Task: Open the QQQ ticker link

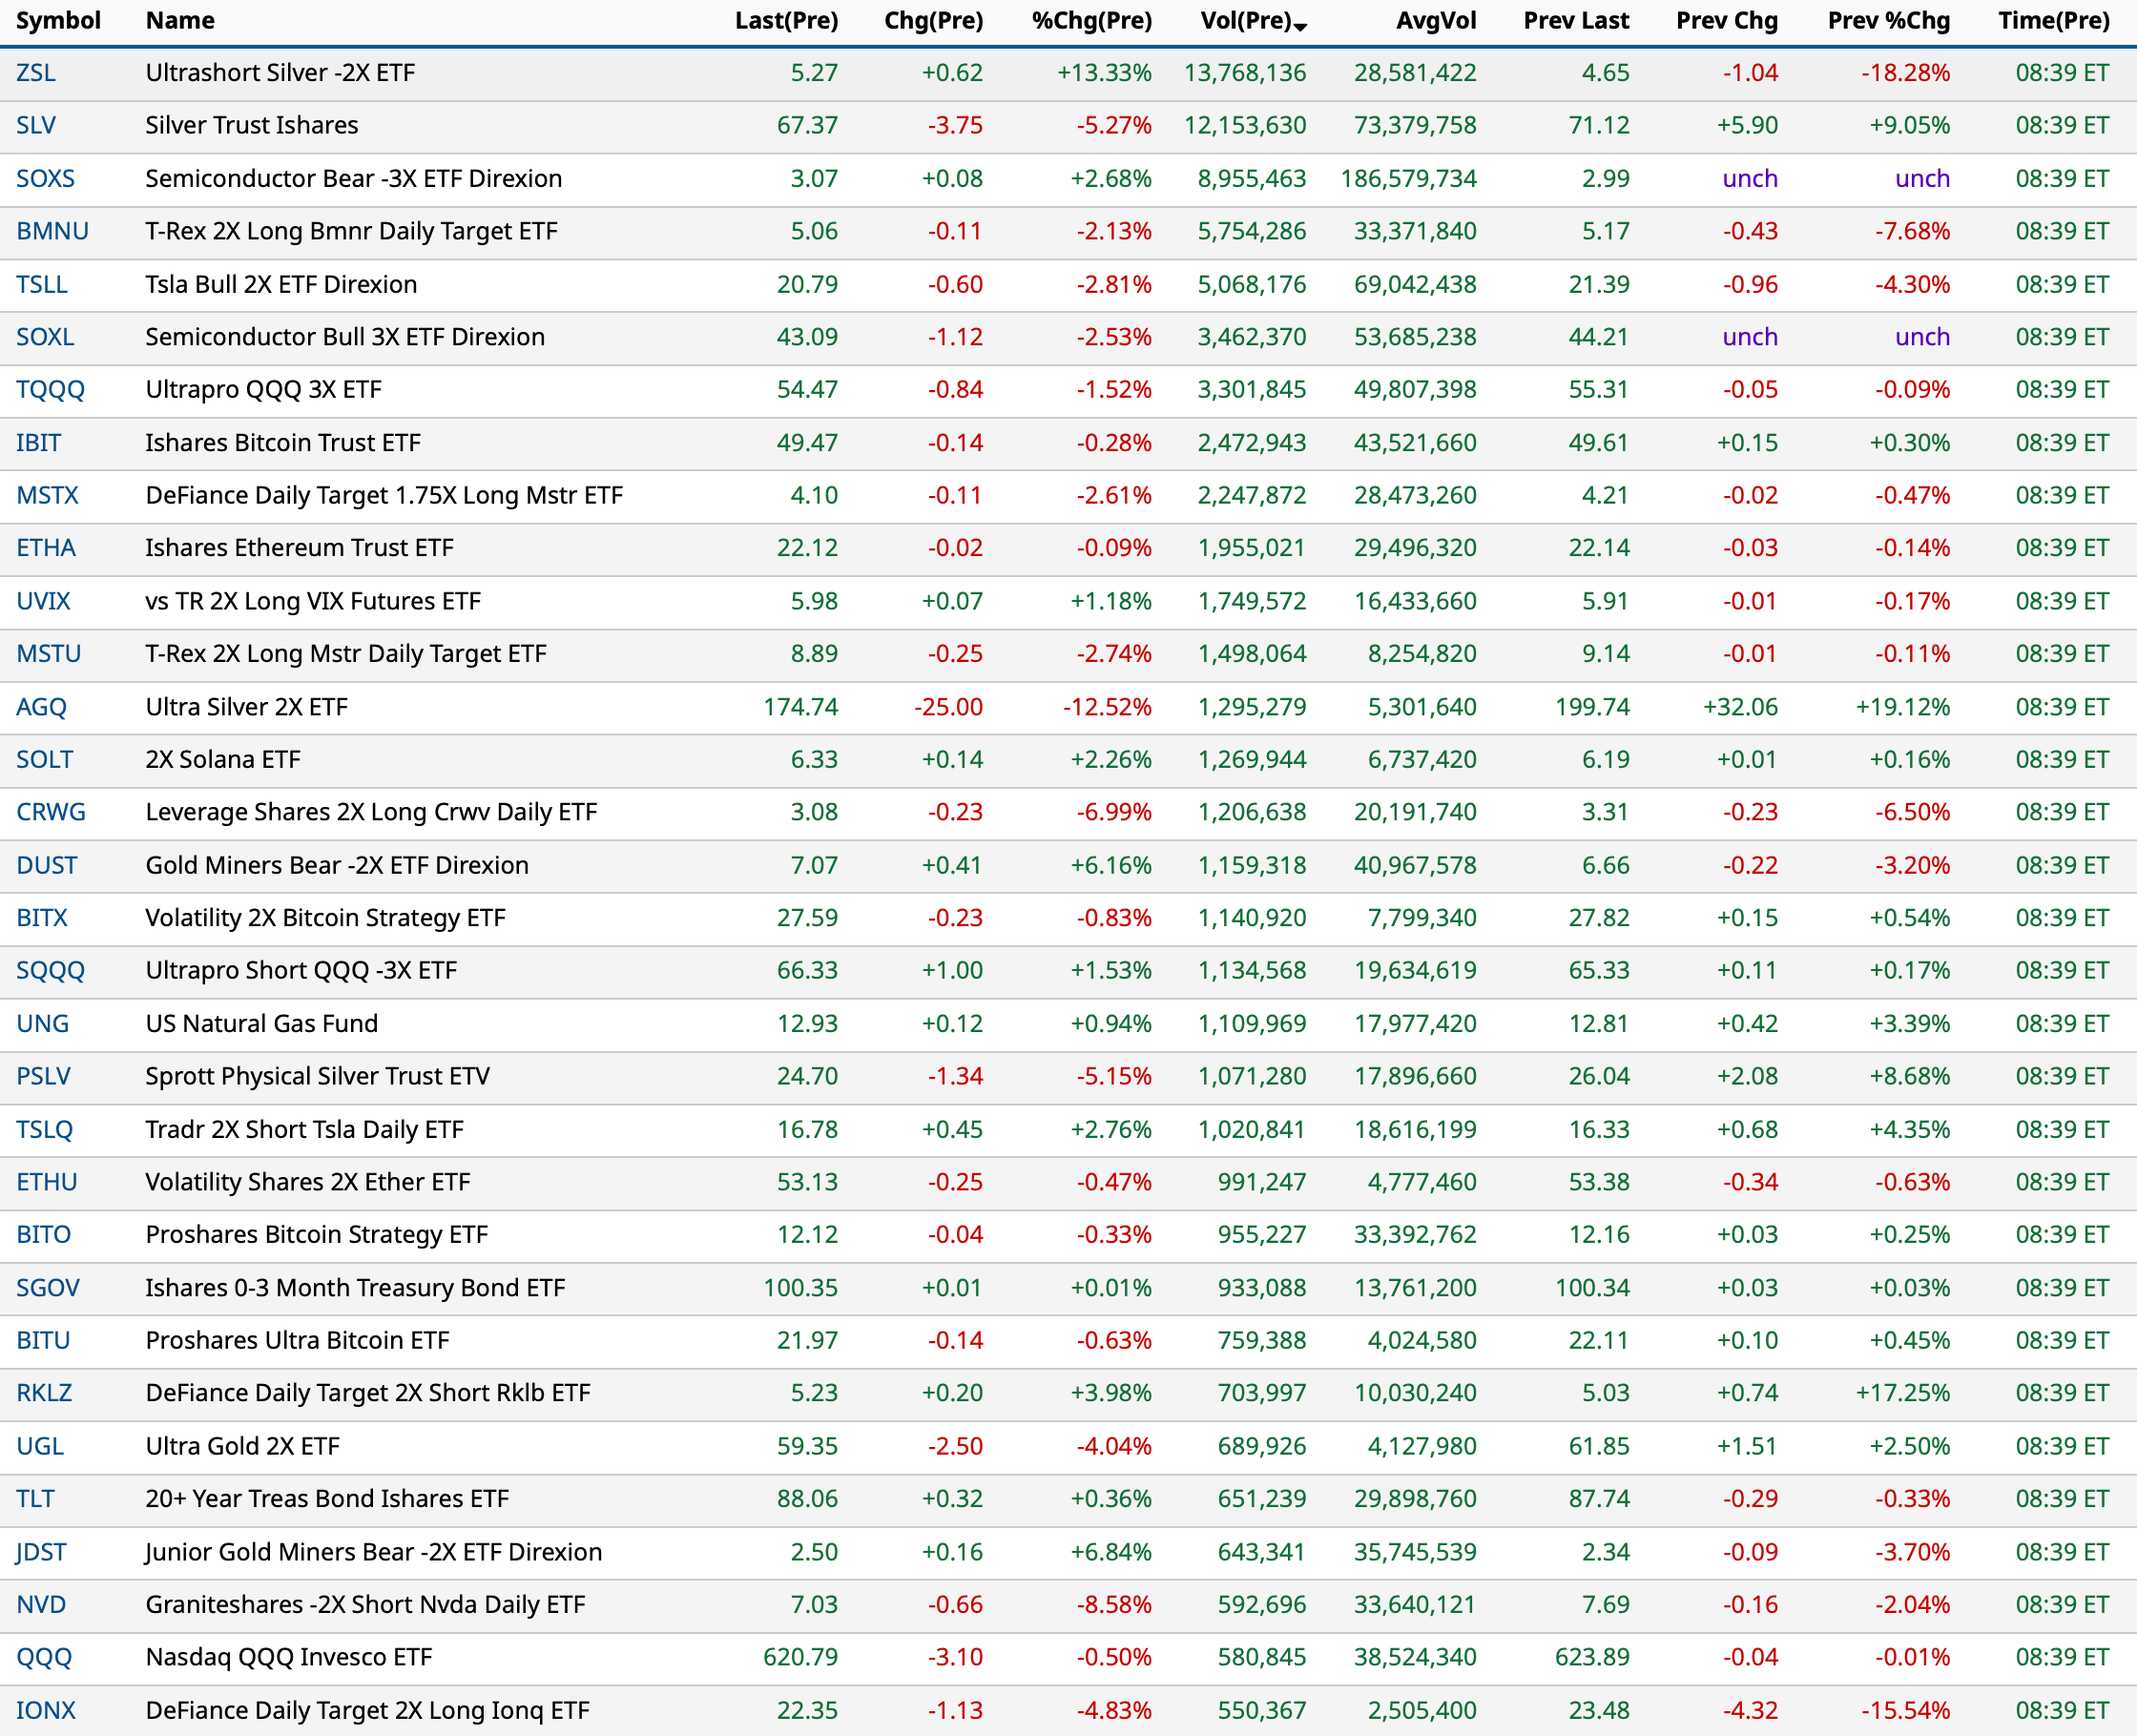Action: (x=44, y=1657)
